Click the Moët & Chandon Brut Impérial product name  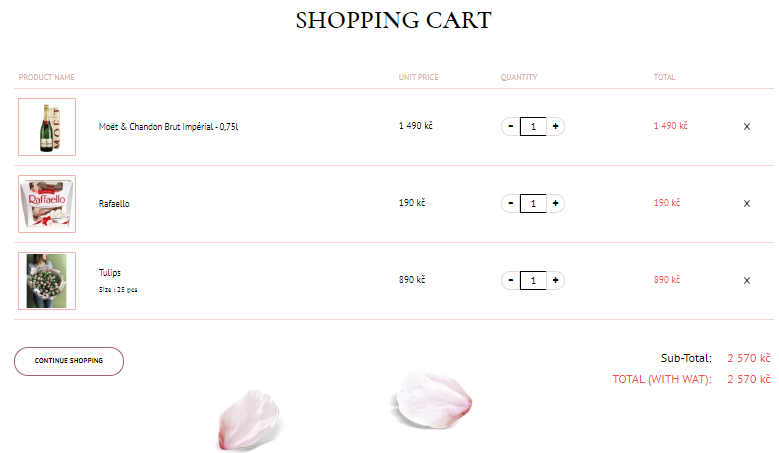click(x=168, y=127)
